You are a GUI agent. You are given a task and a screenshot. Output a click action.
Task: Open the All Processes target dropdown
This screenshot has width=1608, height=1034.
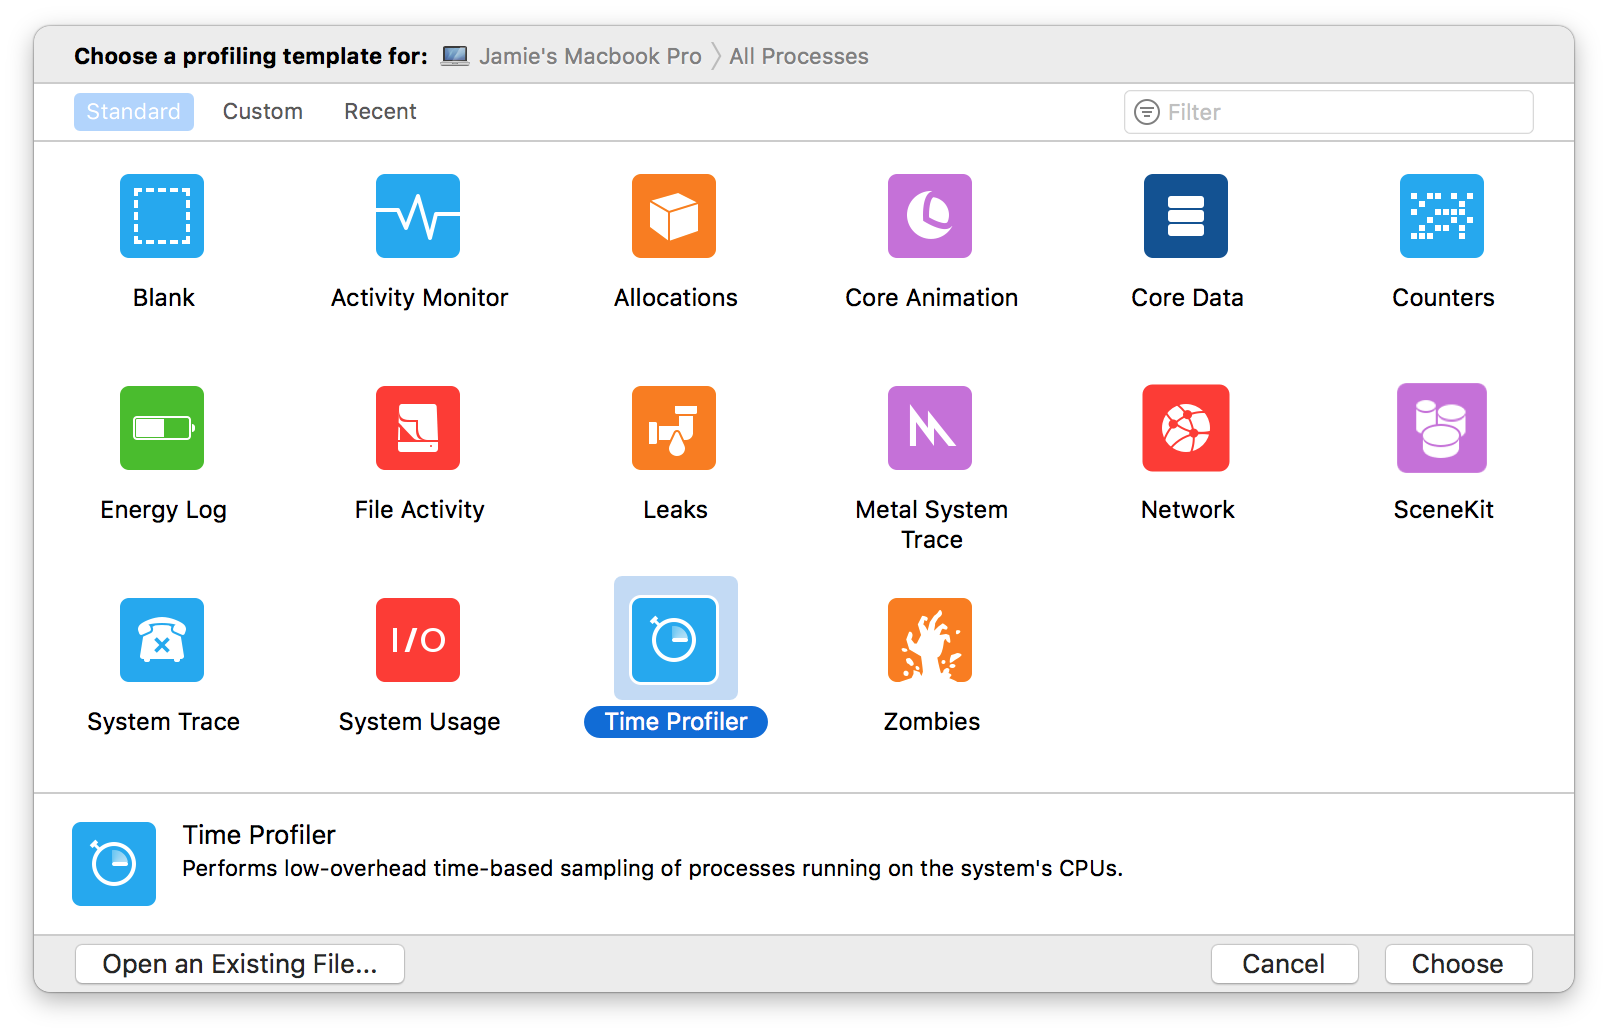coord(799,56)
